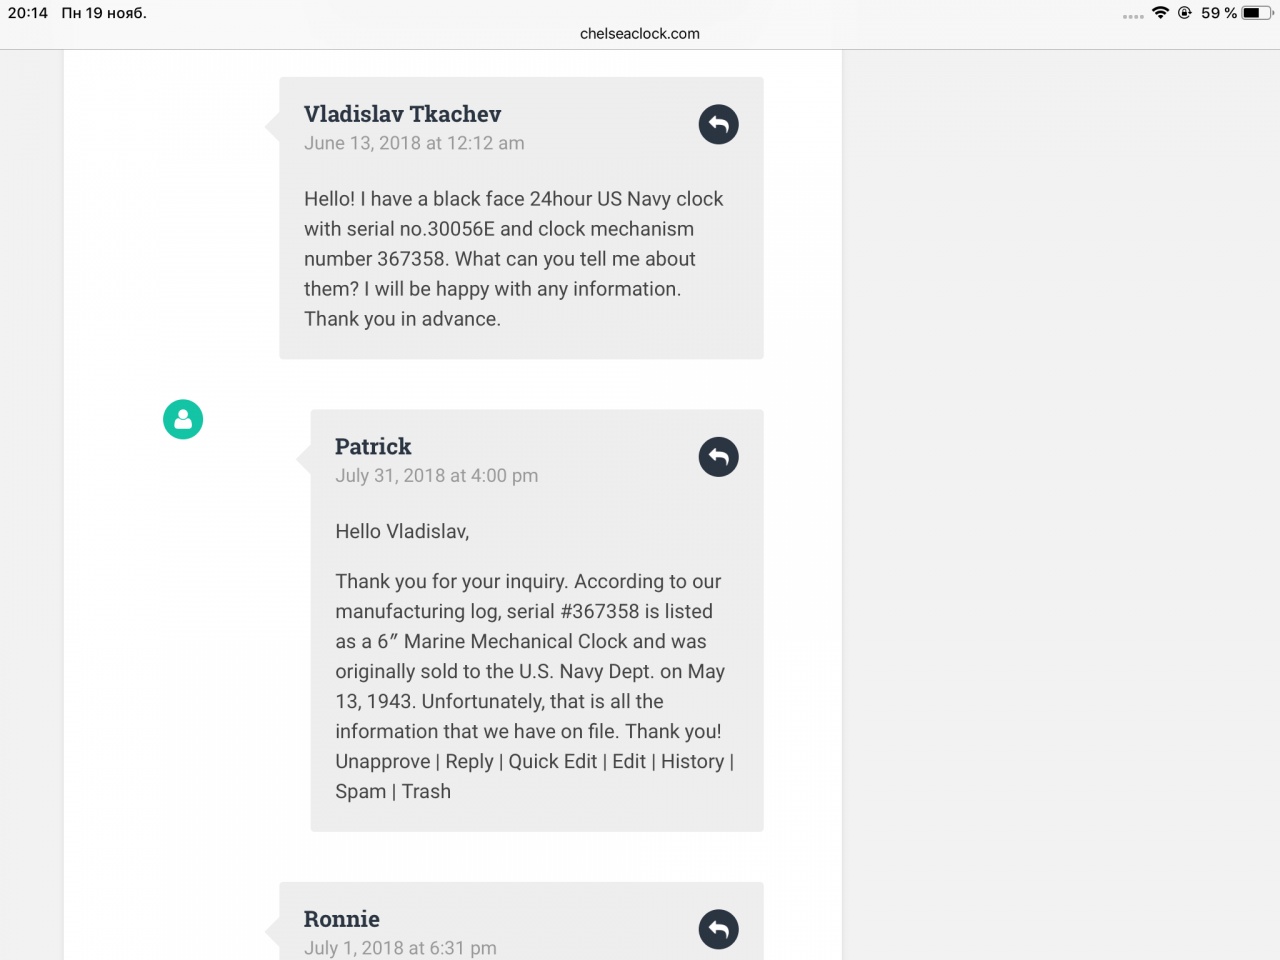This screenshot has height=960, width=1280.
Task: Open the June 13, 2018 comment timestamp
Action: 414,143
